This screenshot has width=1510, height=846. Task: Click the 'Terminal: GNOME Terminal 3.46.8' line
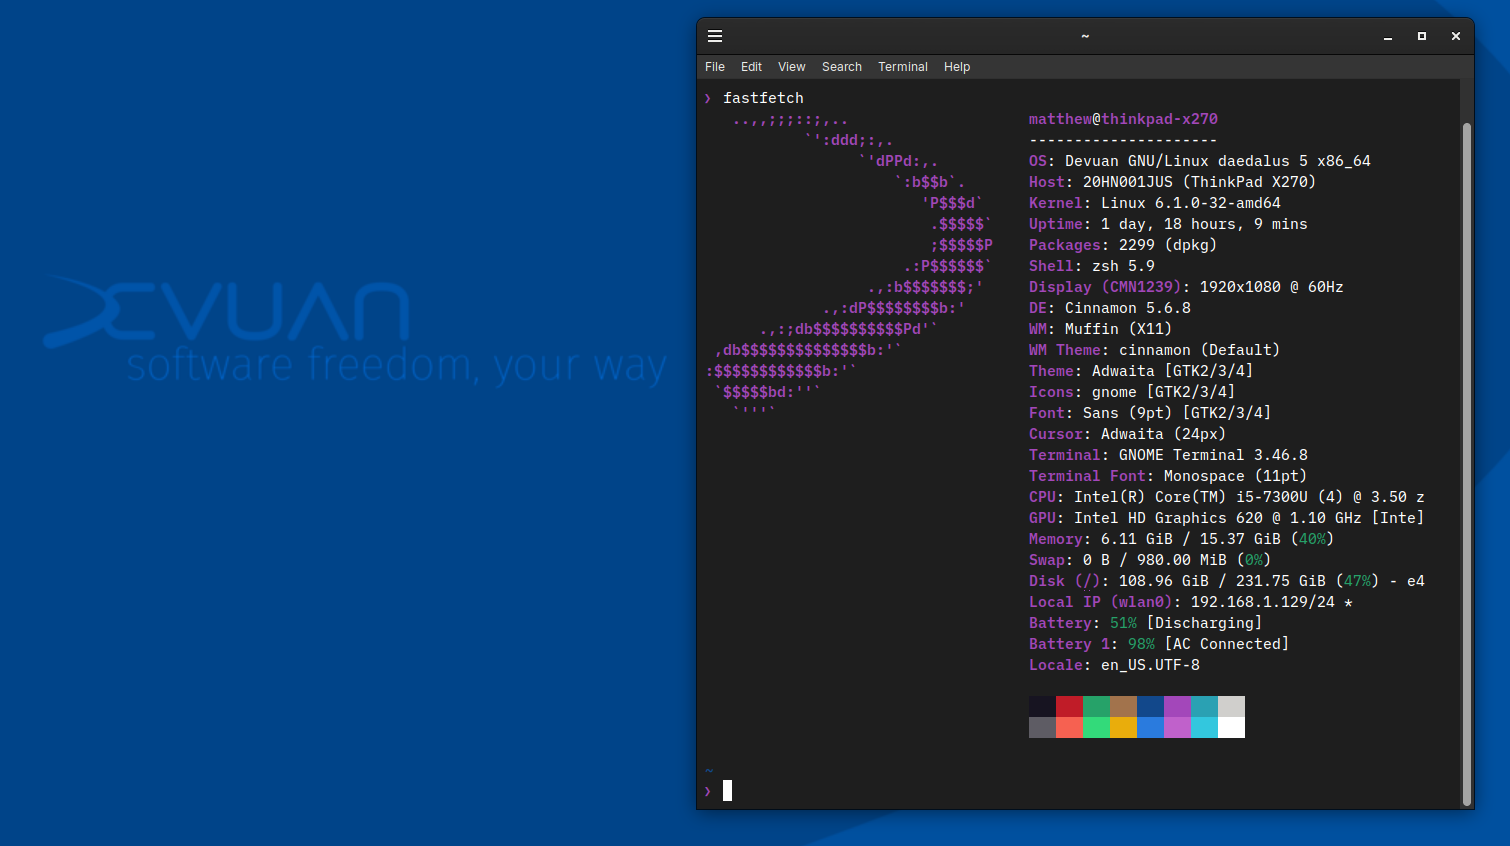tap(1168, 455)
